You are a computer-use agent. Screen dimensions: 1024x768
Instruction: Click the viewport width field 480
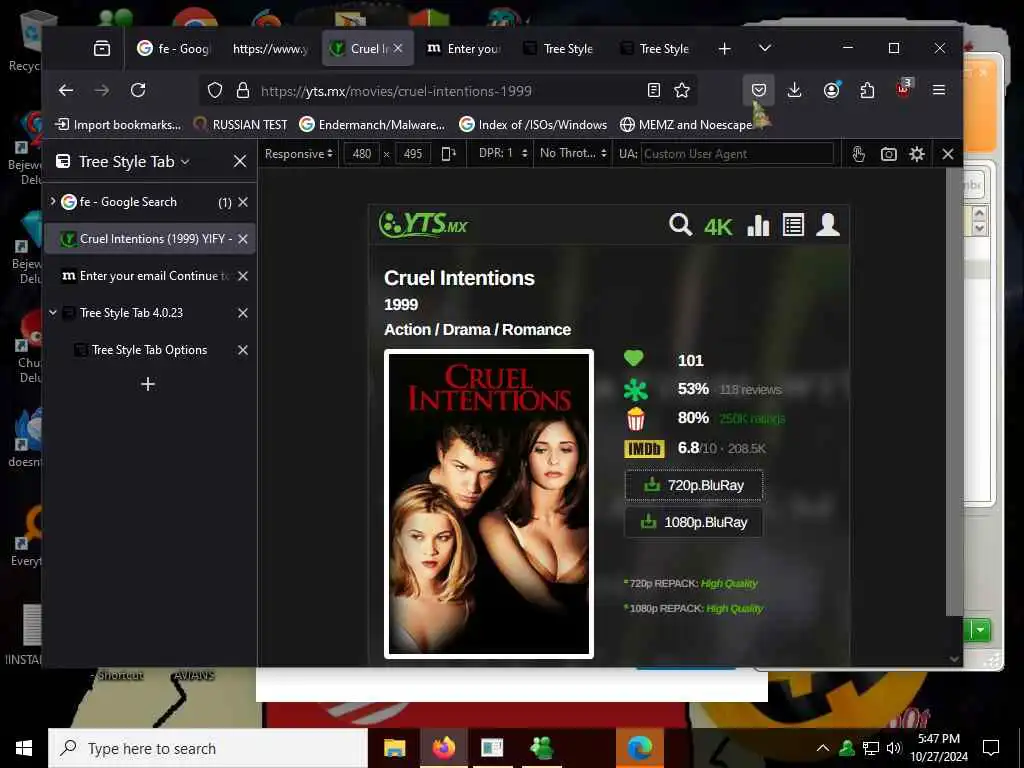tap(362, 154)
